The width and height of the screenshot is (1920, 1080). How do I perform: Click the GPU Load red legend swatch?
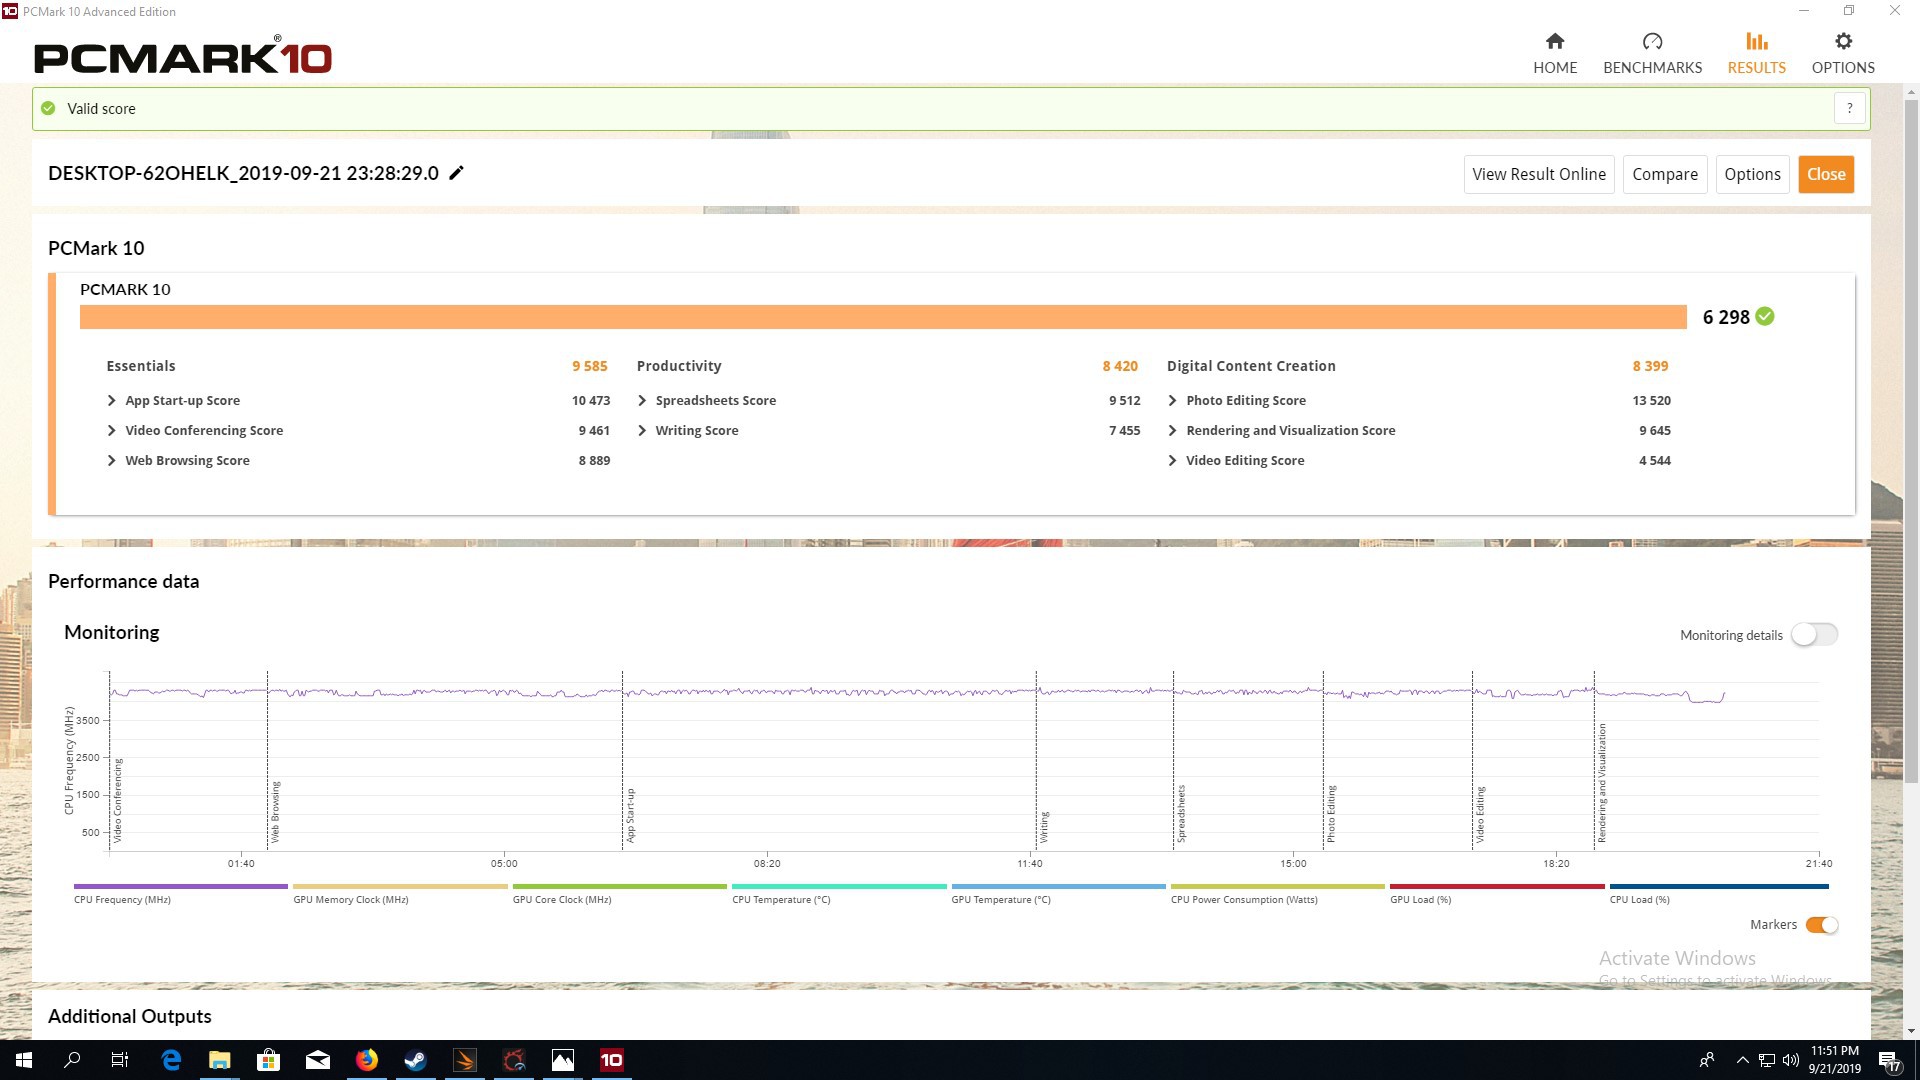click(1496, 887)
